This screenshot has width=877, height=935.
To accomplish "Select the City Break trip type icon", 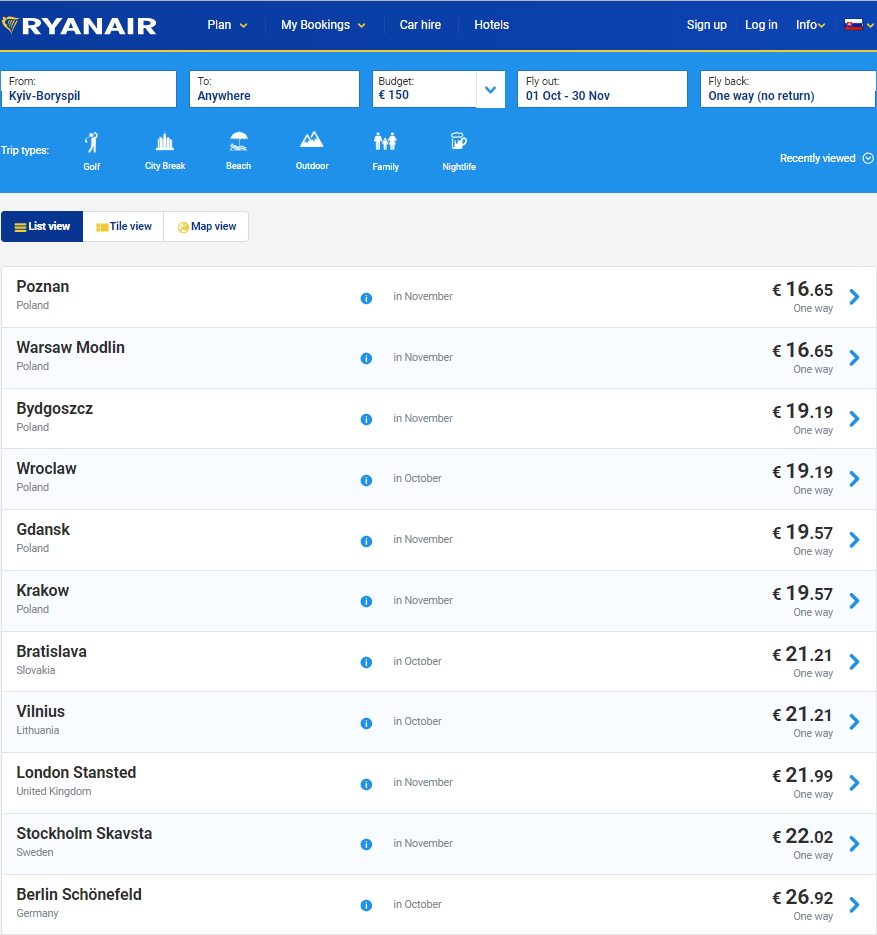I will coord(165,142).
